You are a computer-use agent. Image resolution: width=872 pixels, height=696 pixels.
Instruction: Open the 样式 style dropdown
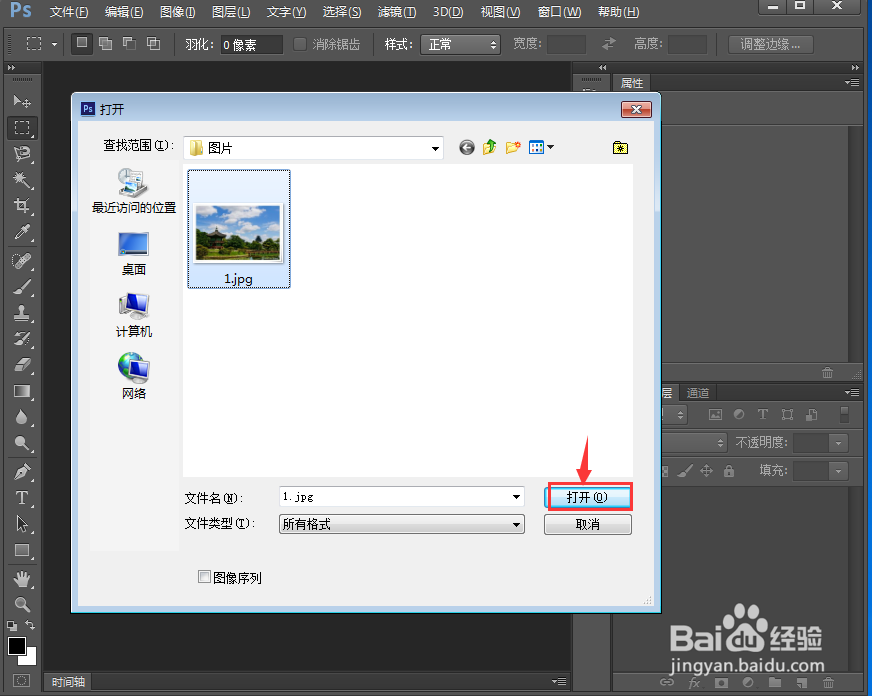pyautogui.click(x=460, y=44)
